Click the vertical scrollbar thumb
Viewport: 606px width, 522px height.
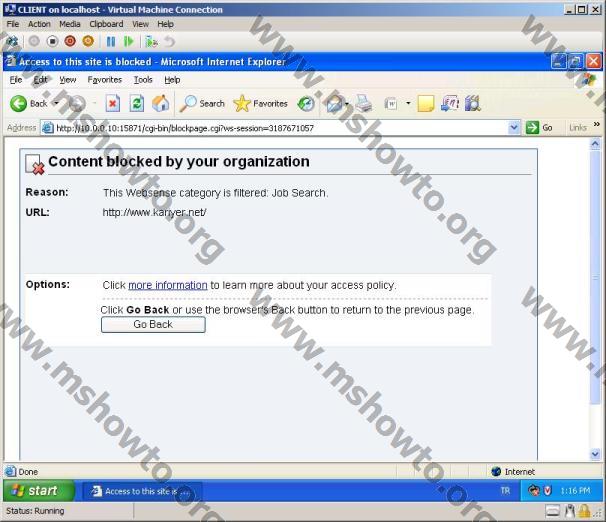(x=595, y=277)
